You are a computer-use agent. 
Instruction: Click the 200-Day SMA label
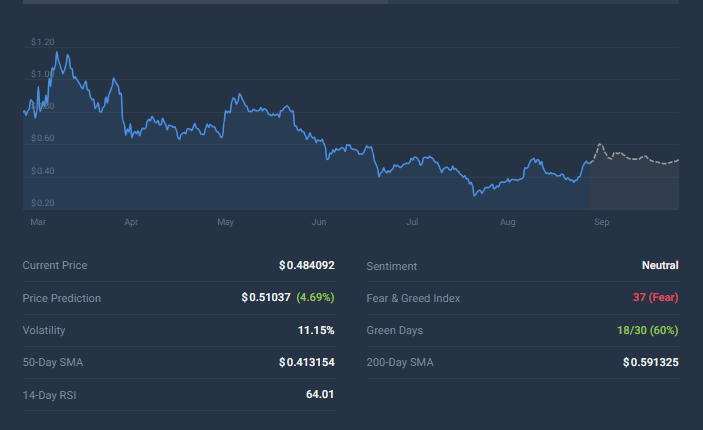click(400, 362)
